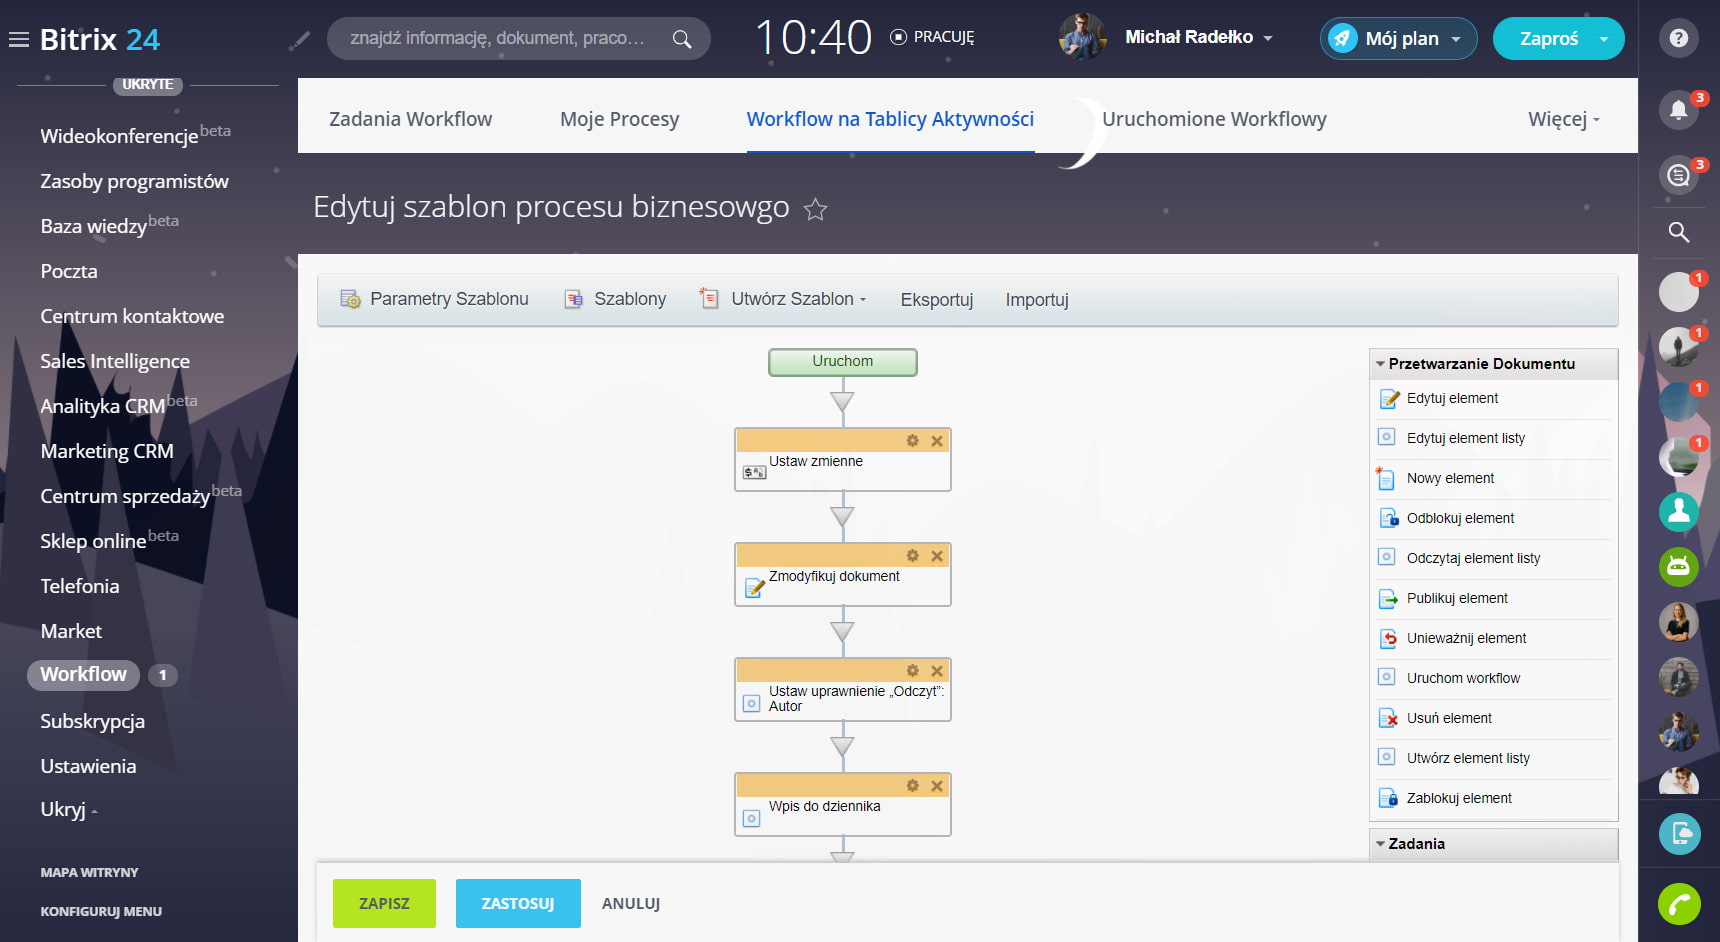Open the Więcej tab dropdown
Screen dimensions: 1720x942
click(x=1563, y=119)
